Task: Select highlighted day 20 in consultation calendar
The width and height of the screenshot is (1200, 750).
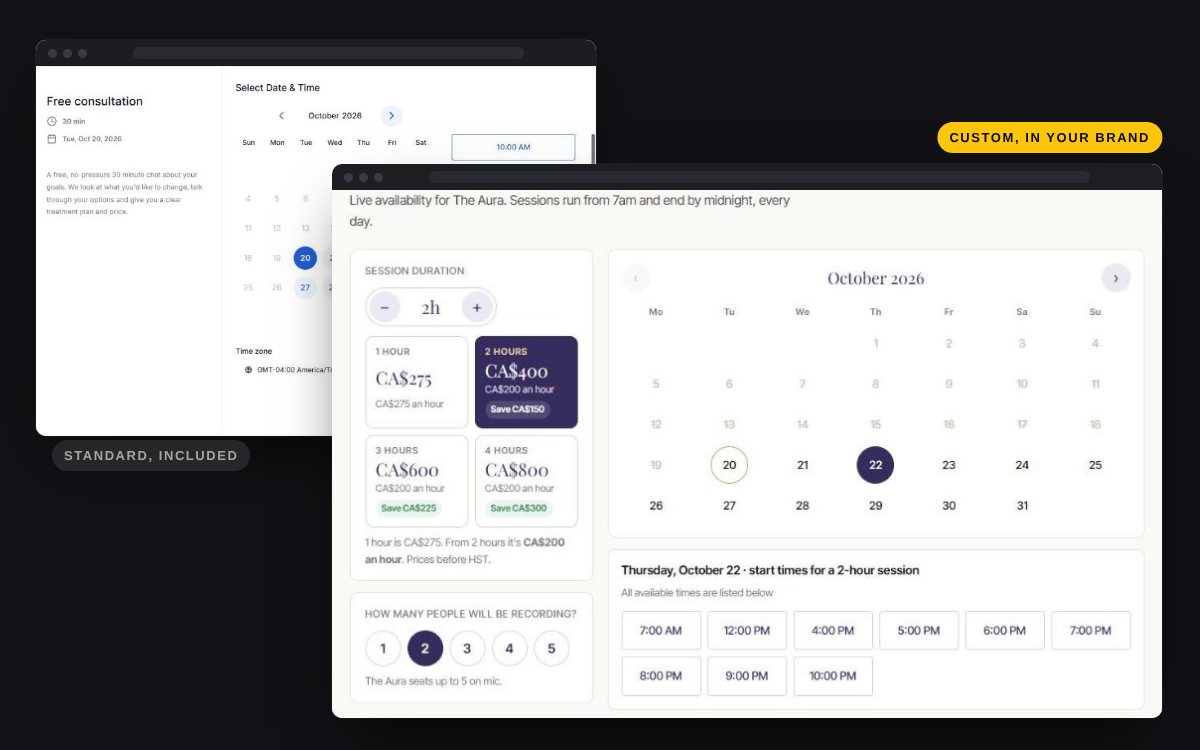Action: [x=305, y=258]
